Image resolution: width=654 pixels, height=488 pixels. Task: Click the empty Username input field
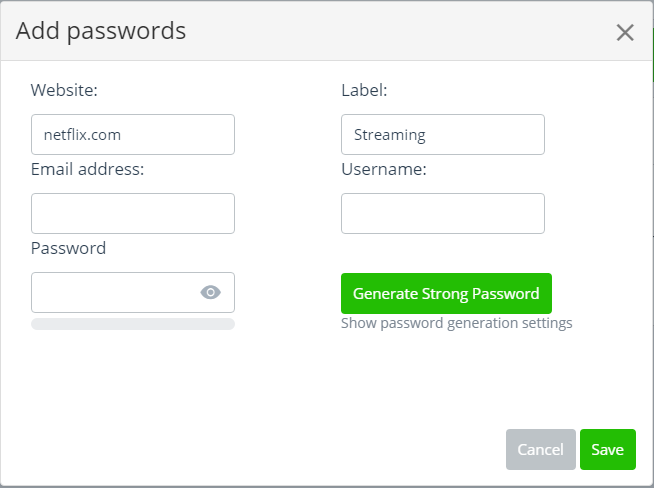[442, 214]
